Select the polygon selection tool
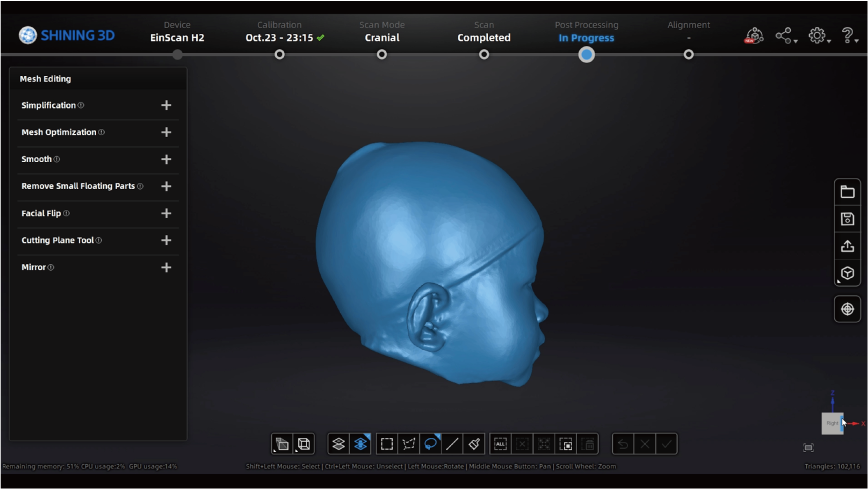This screenshot has height=489, width=868. tap(409, 444)
